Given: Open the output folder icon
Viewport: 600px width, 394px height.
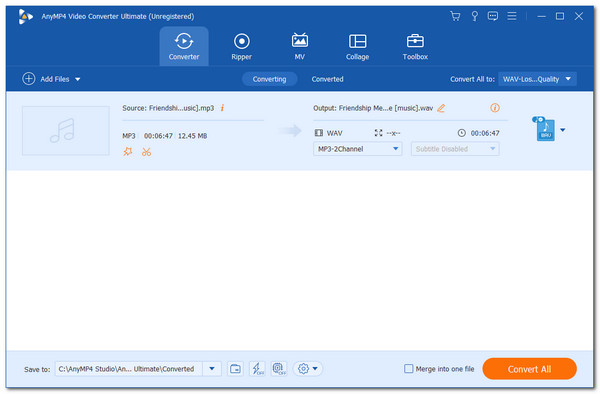Looking at the screenshot, I should click(x=235, y=369).
